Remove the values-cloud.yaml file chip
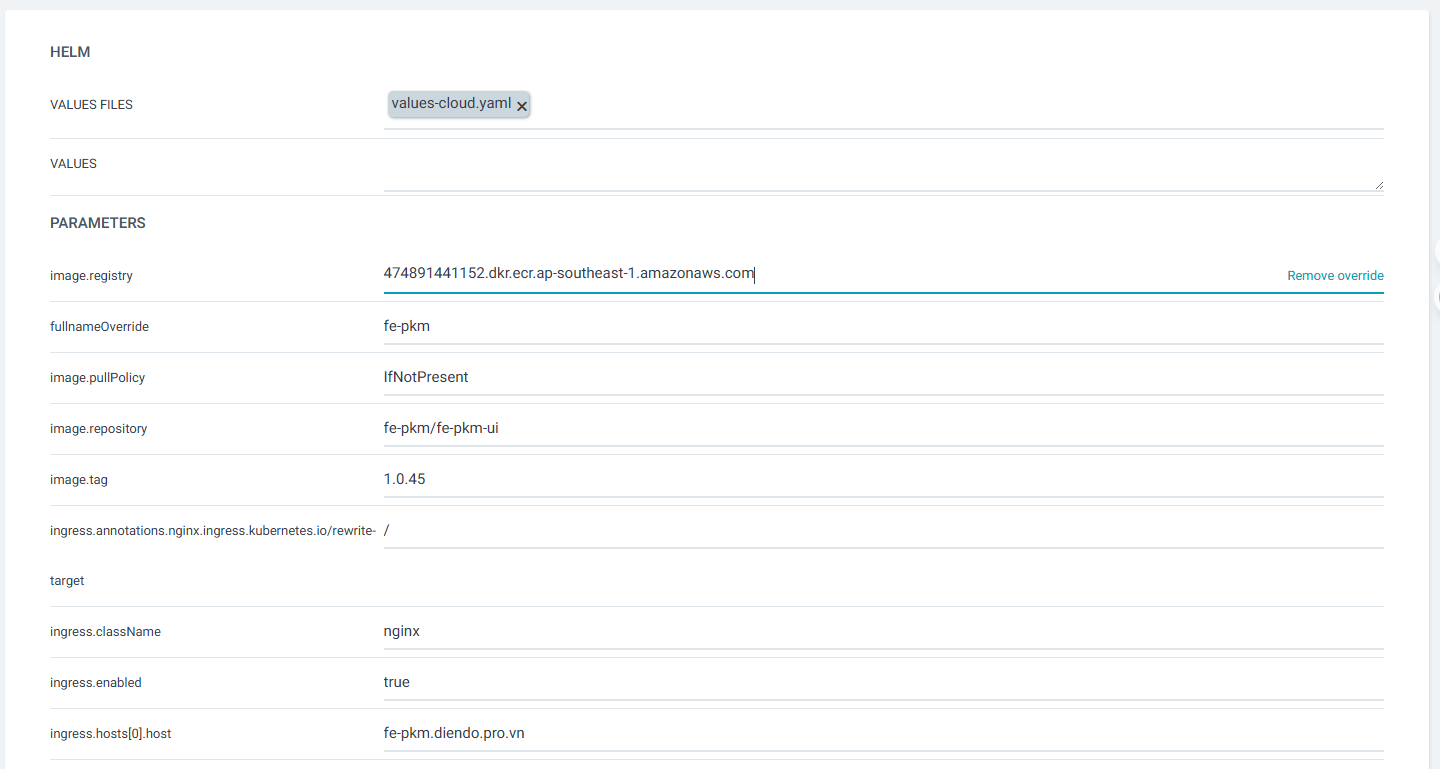The height and width of the screenshot is (769, 1440). coord(522,106)
